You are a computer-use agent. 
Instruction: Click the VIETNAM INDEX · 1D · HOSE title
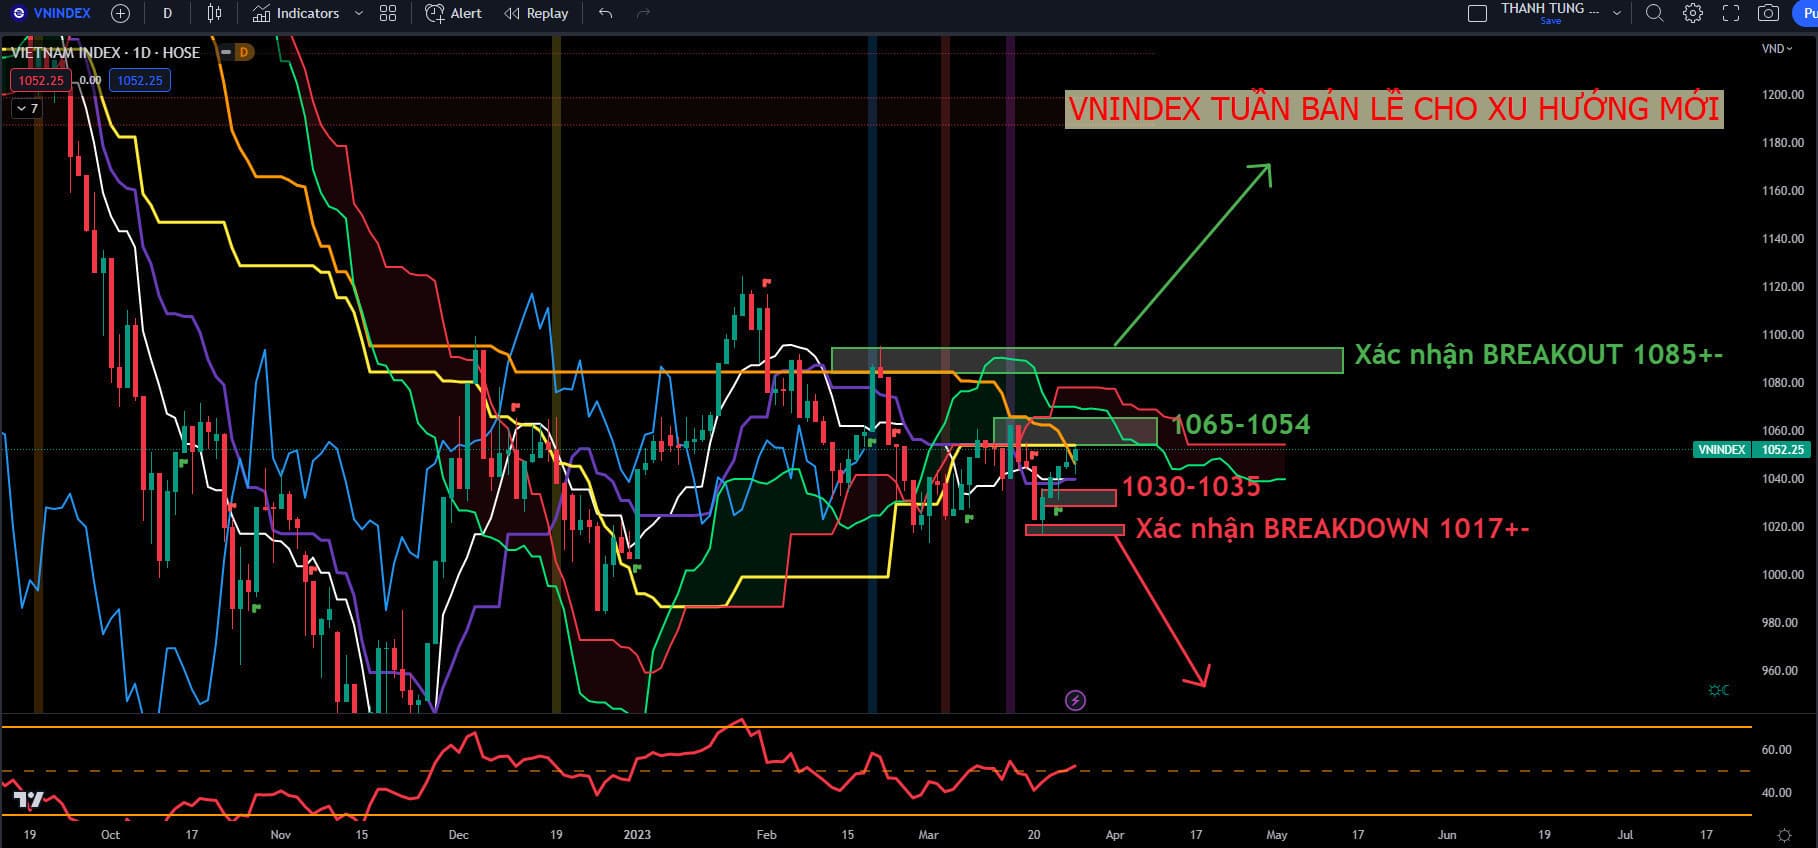click(106, 52)
